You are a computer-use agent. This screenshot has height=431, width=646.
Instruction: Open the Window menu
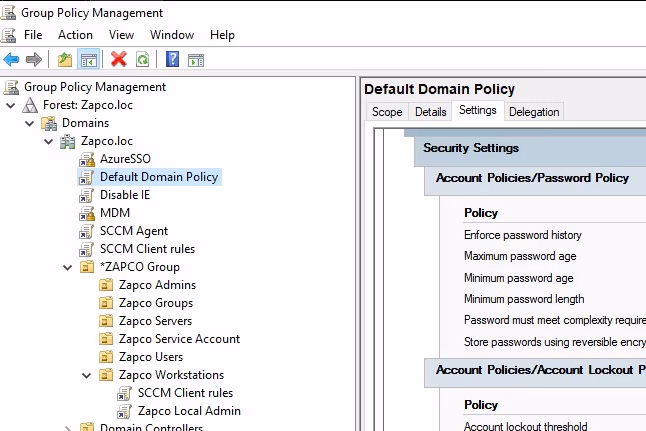coord(172,35)
